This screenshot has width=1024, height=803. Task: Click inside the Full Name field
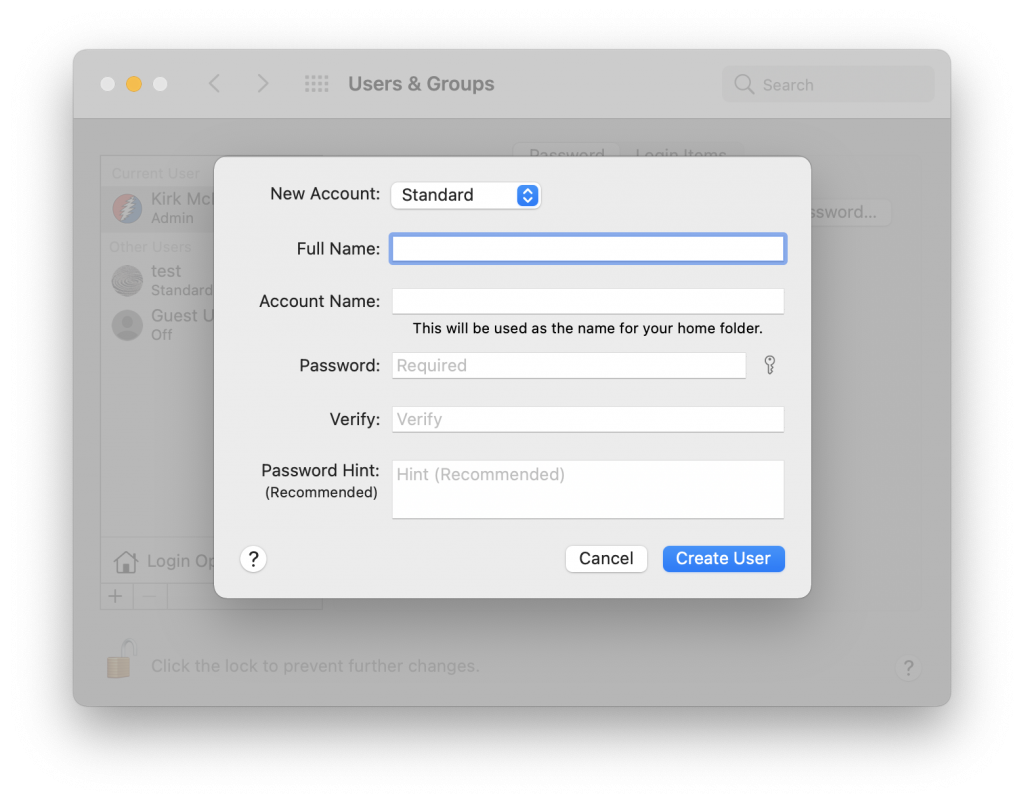point(587,248)
